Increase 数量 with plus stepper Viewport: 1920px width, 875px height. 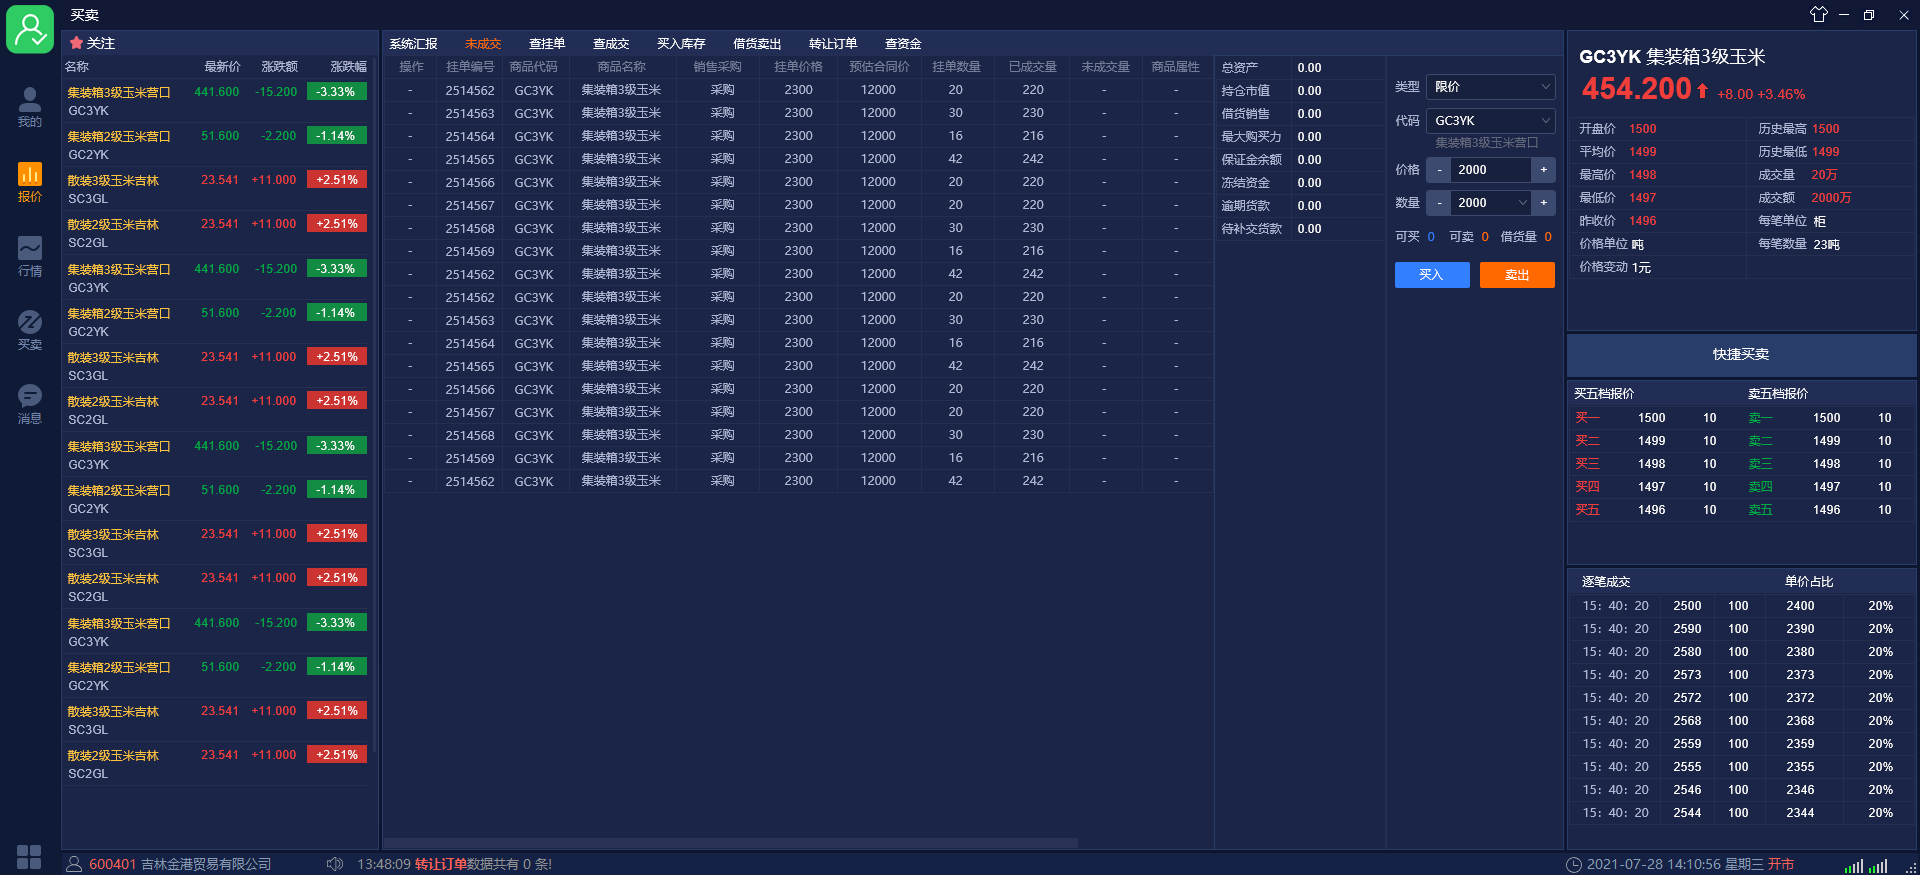[1543, 203]
